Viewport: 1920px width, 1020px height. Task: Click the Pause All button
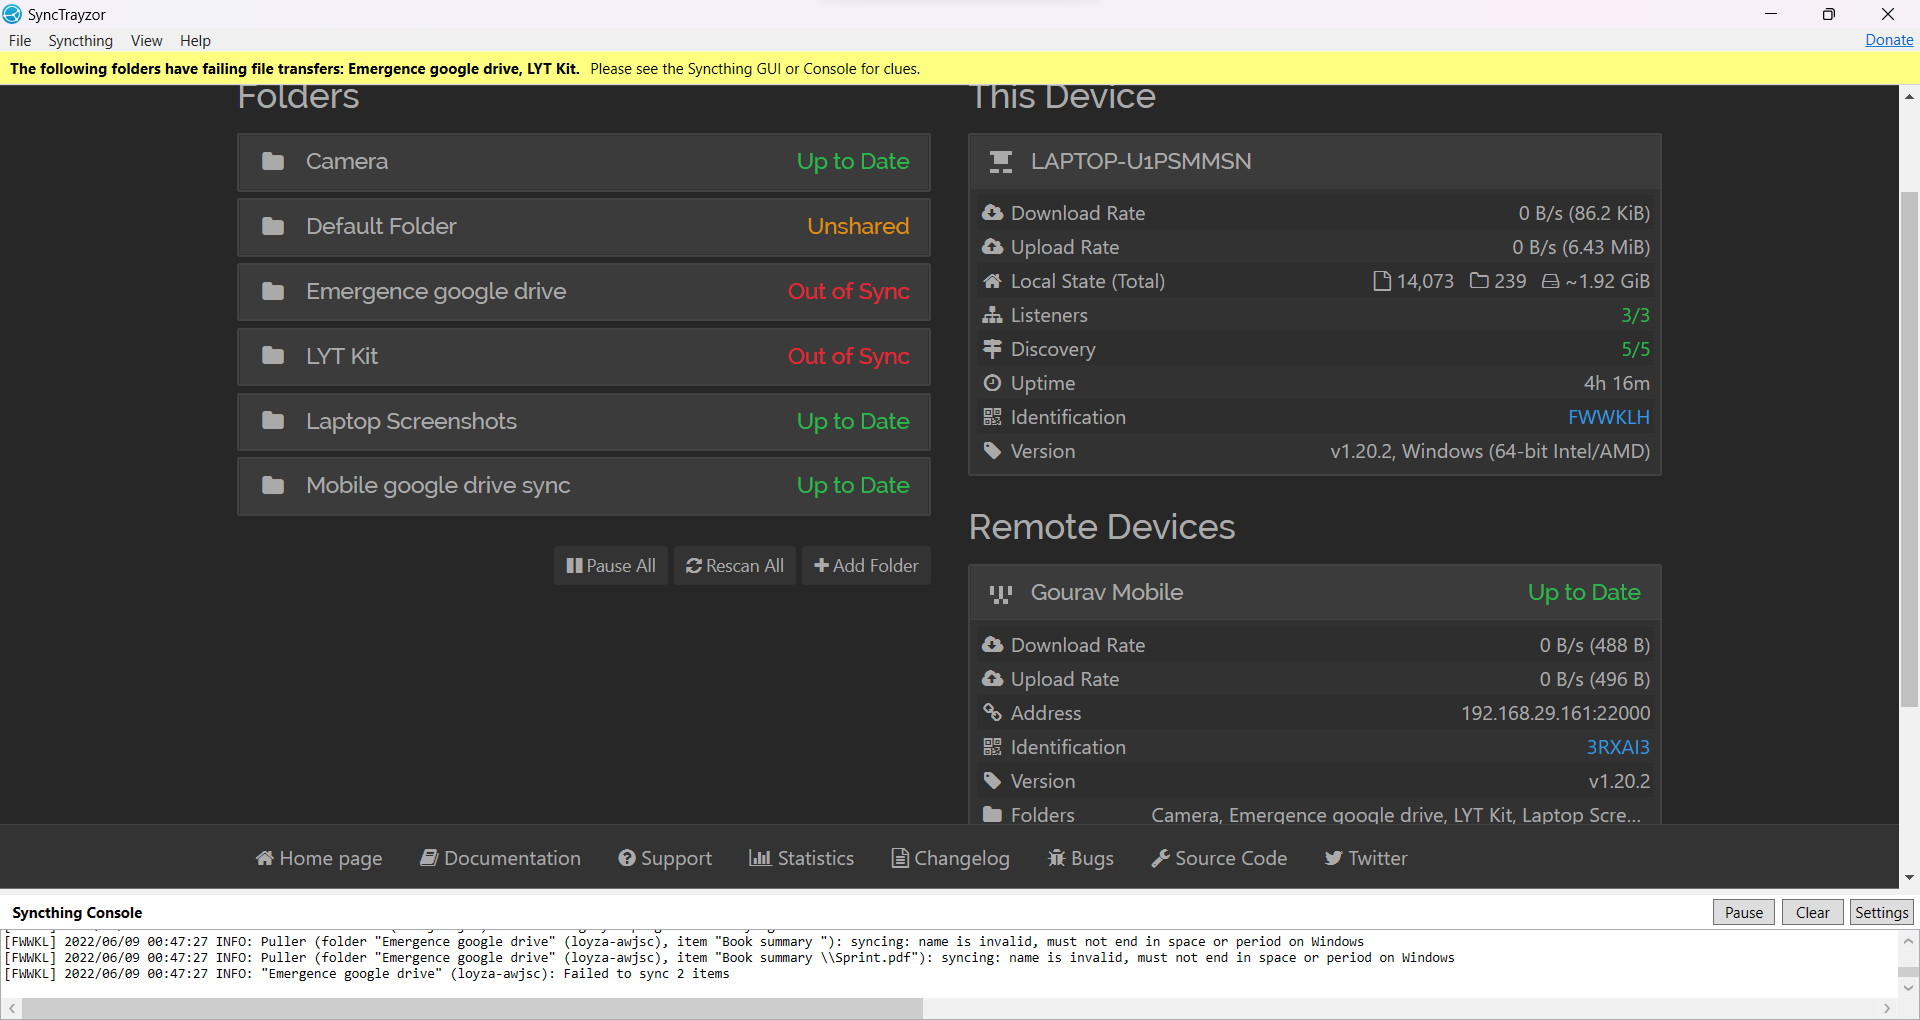tap(611, 566)
